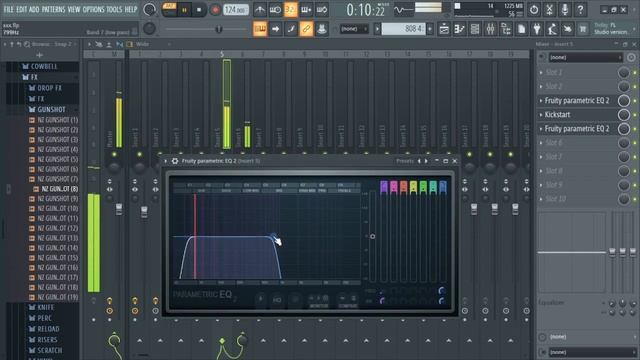Pause playback with the transport play button
Image resolution: width=640 pixels, height=360 pixels.
pos(184,10)
